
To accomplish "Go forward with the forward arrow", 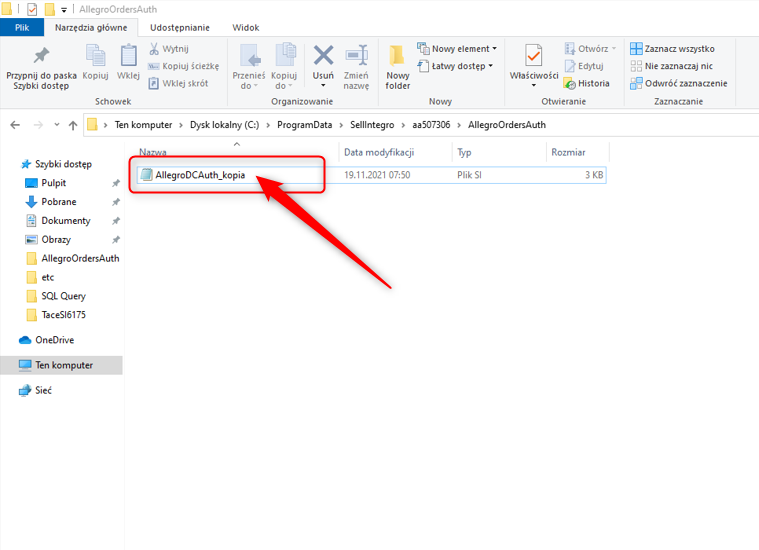I will 38,125.
